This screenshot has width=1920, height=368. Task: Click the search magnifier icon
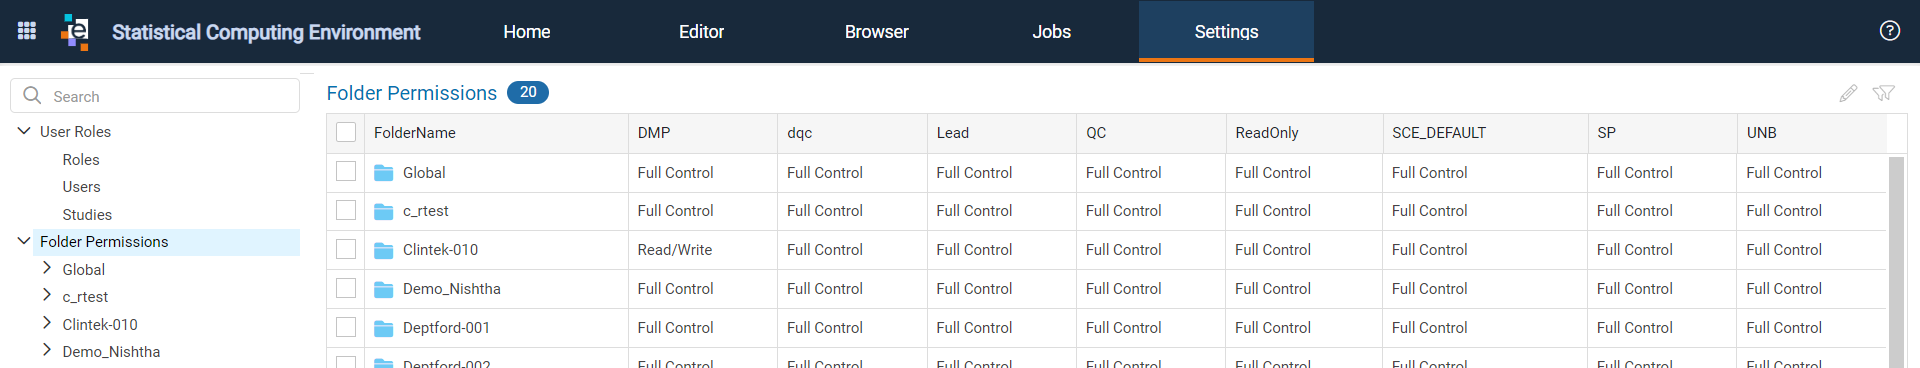32,95
